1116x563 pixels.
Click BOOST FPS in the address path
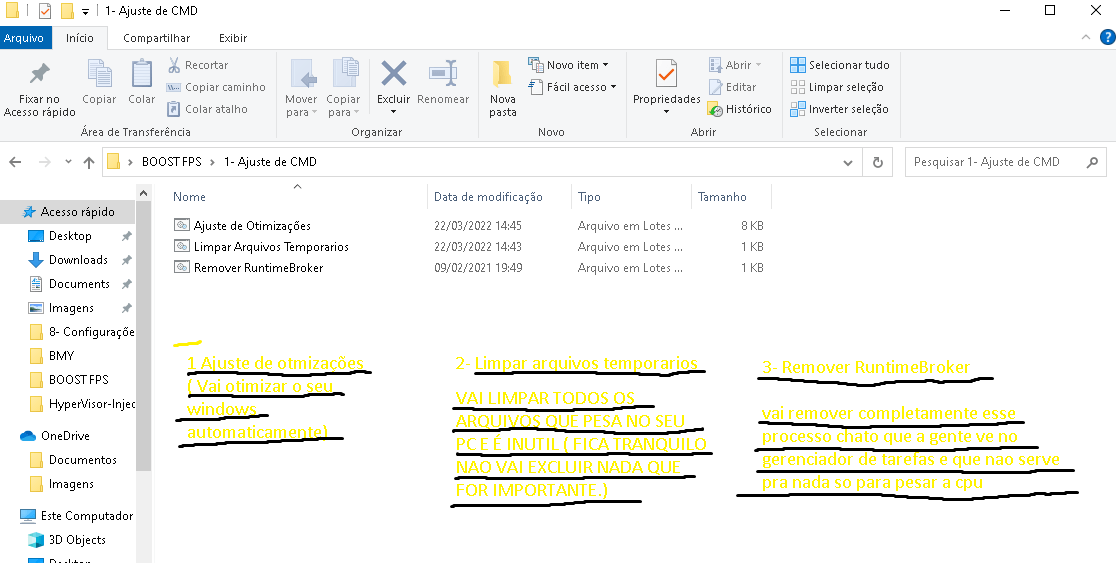pos(172,162)
